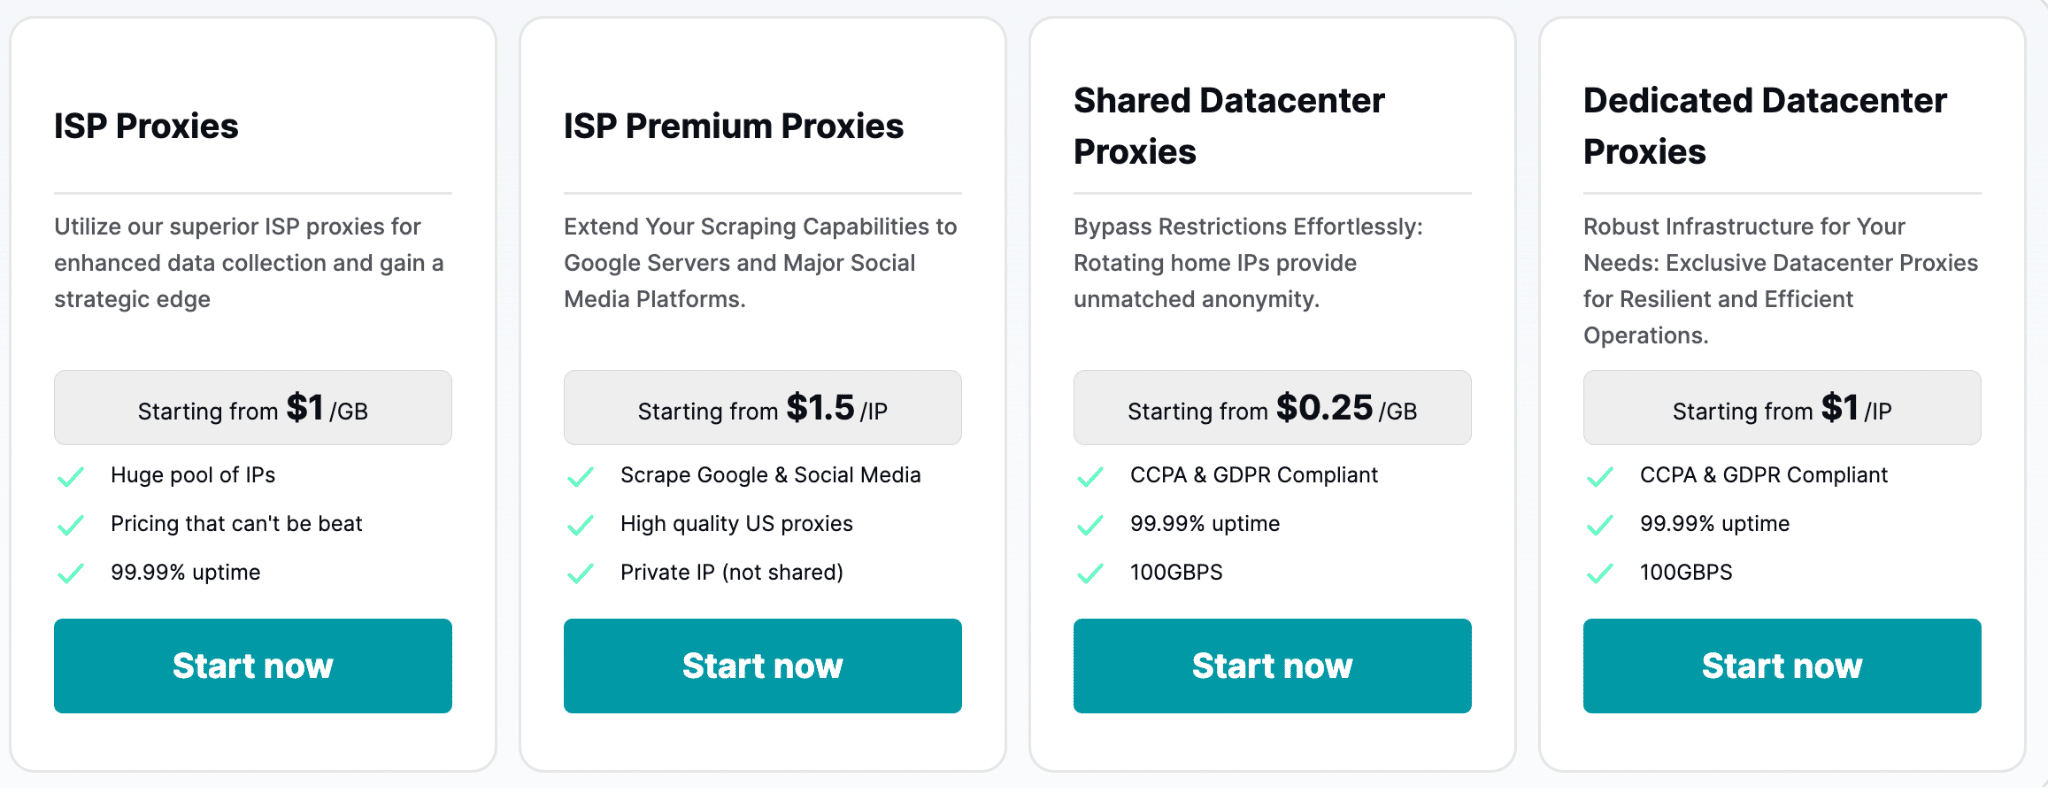Click checkmark by Dedicated Datacenter 99.99% uptime
Screen dimensions: 2048x788
1601,525
